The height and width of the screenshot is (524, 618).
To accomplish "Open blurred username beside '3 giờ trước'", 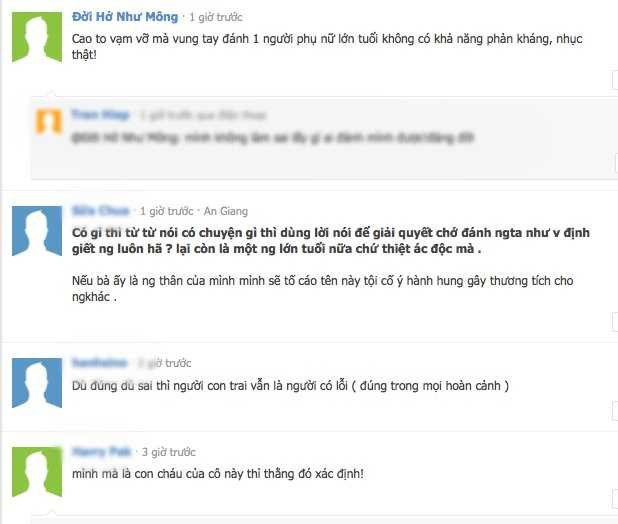I will [102, 452].
